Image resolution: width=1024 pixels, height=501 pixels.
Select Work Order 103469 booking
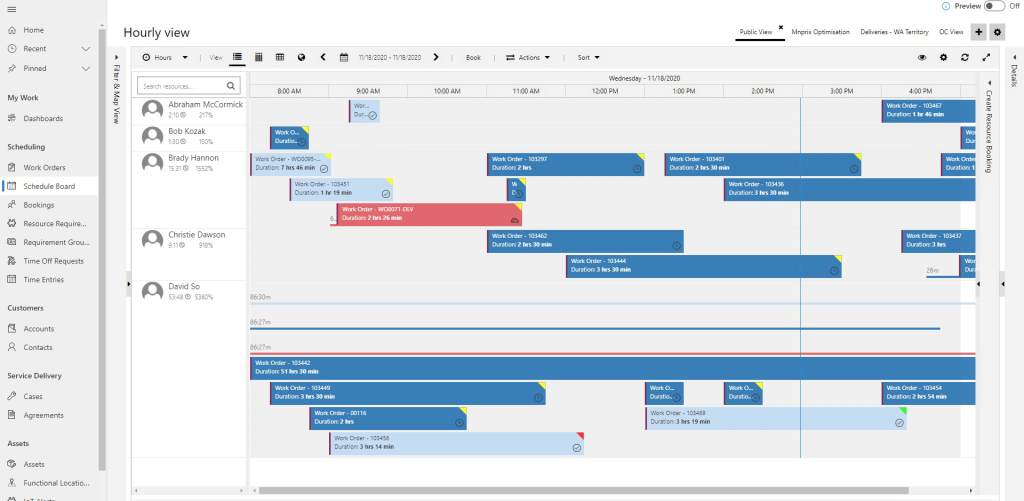776,418
